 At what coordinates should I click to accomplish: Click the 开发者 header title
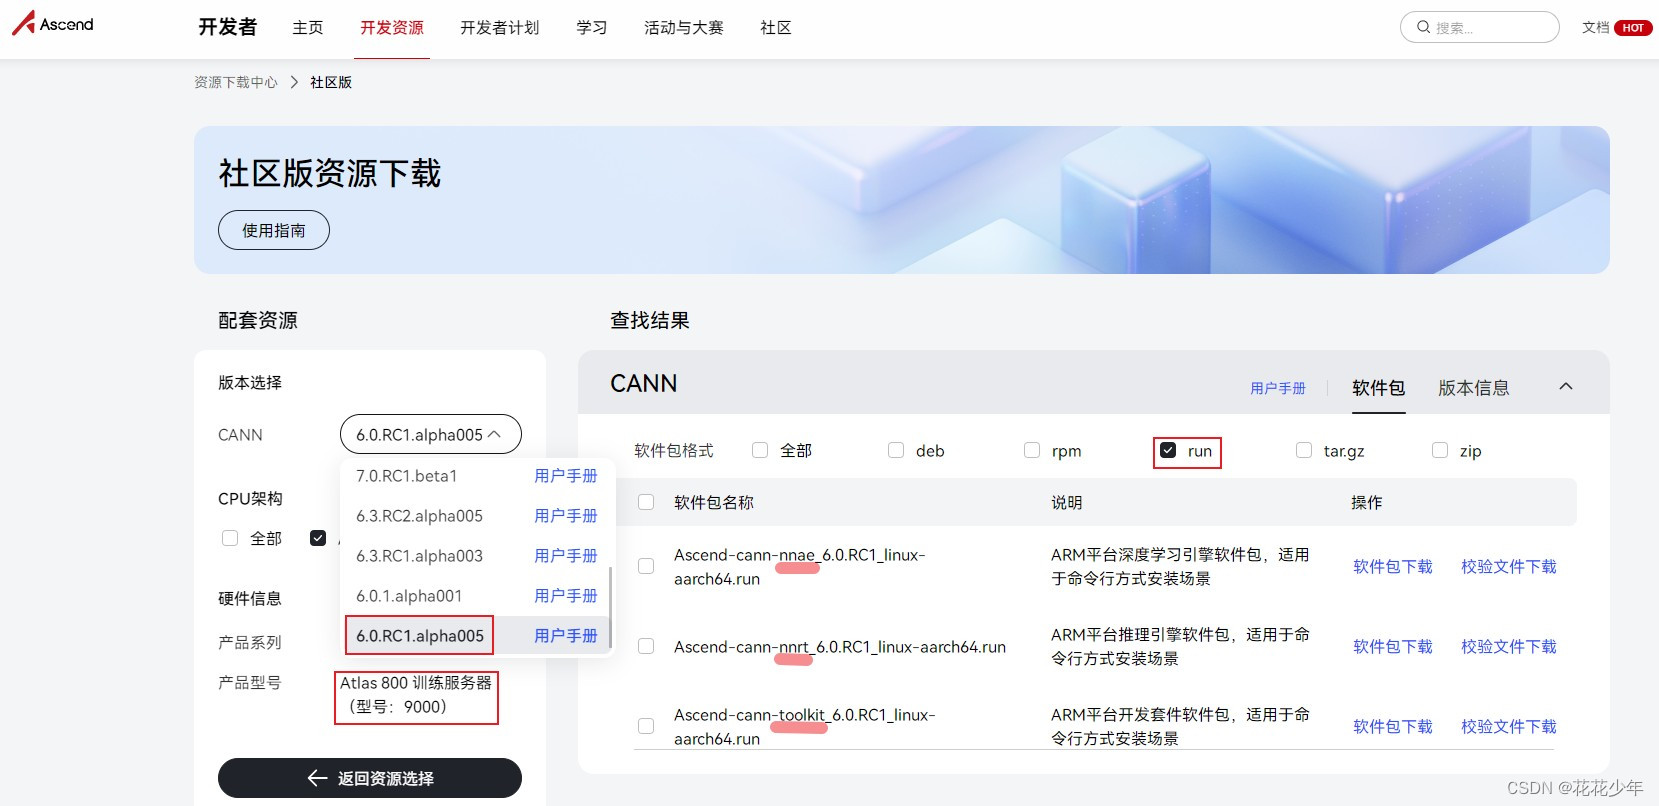(228, 27)
